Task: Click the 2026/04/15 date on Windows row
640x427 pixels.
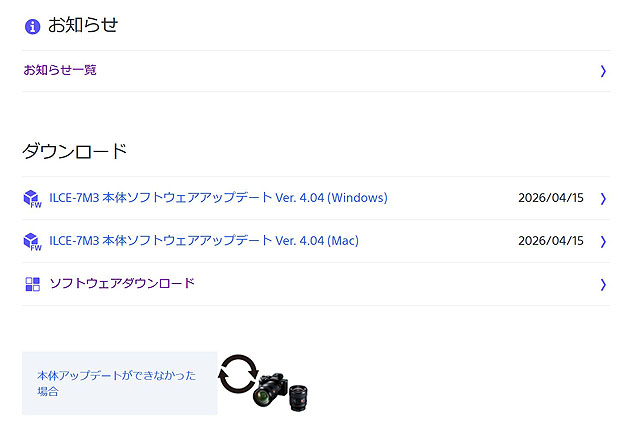Action: tap(550, 198)
